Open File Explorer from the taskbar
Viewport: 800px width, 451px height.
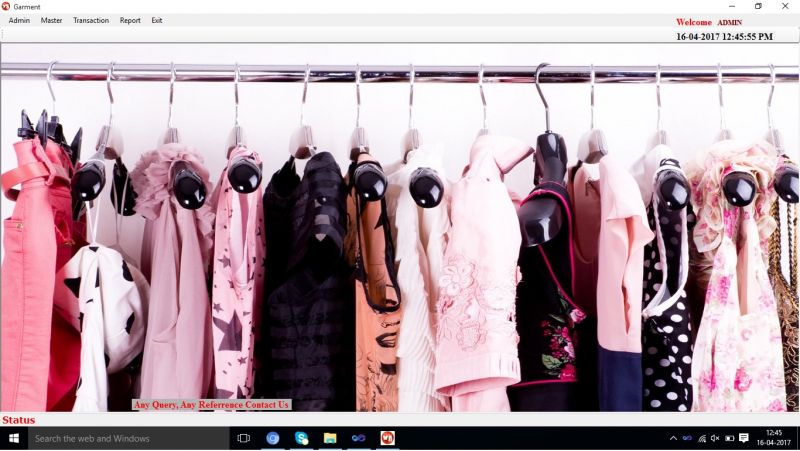[330, 438]
